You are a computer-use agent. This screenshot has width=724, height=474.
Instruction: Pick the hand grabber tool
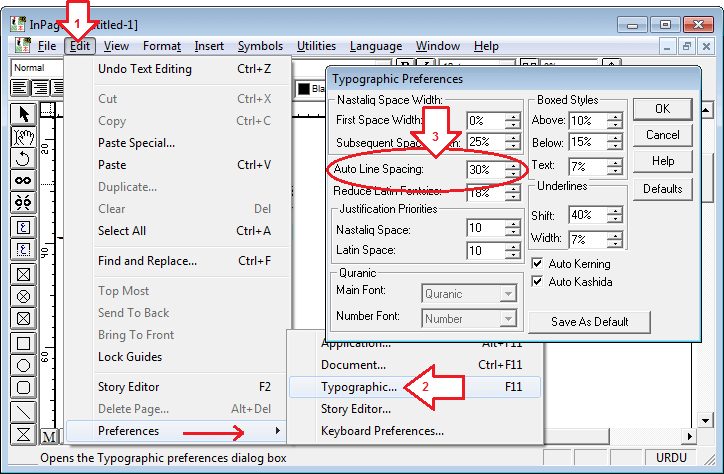pyautogui.click(x=24, y=136)
